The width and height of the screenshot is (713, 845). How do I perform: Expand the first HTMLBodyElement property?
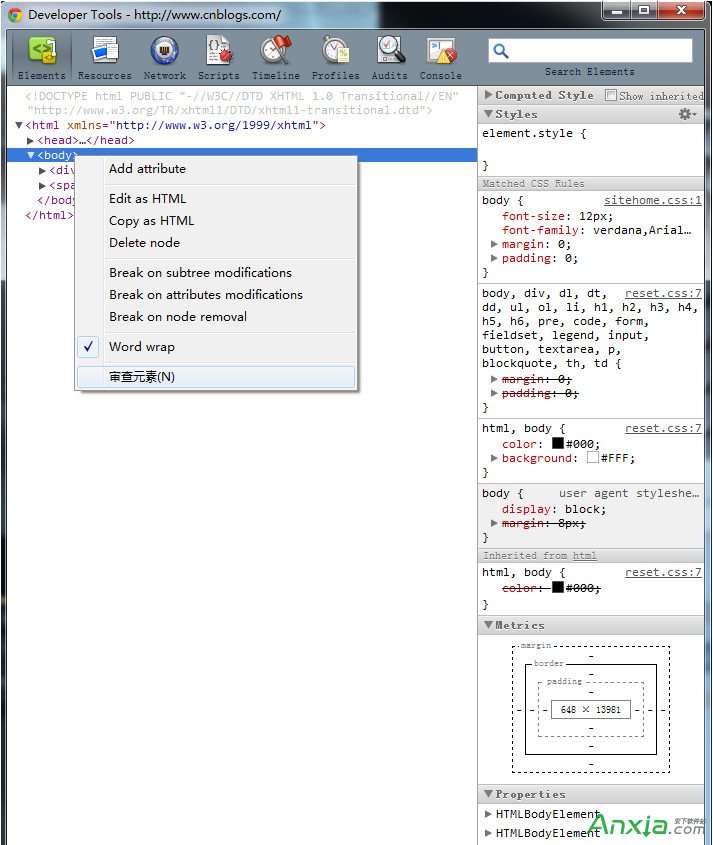pyautogui.click(x=488, y=814)
